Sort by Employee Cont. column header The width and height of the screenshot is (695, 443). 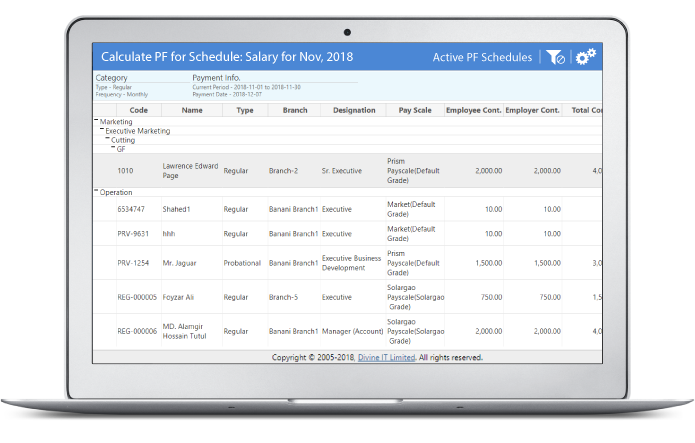474,110
